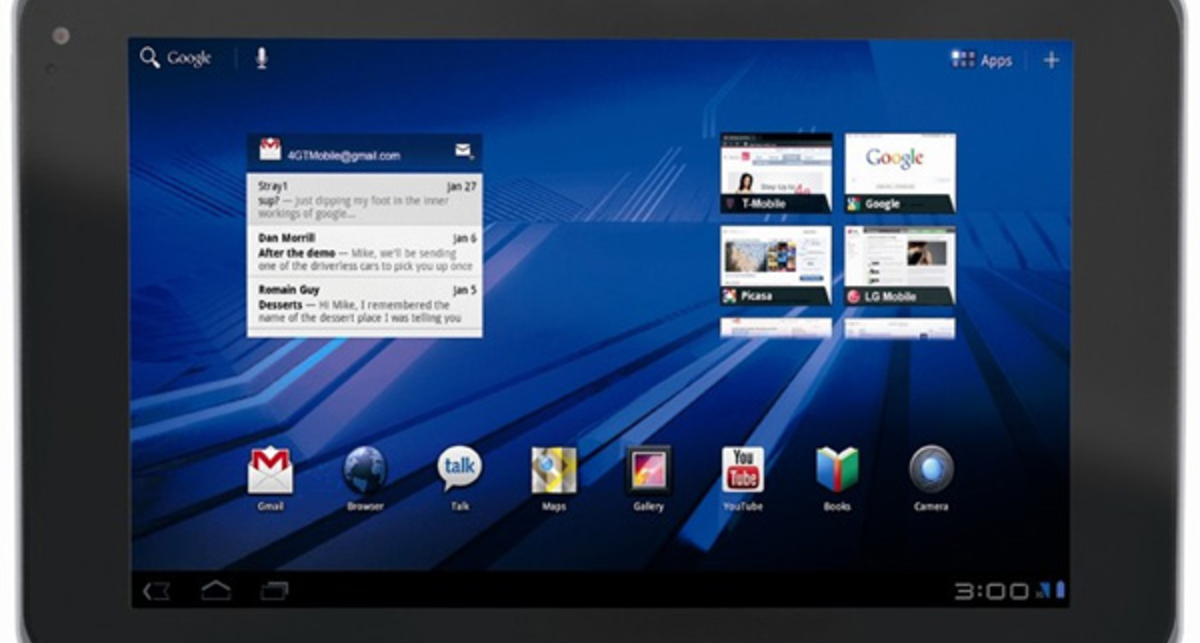The image size is (1200, 643).
Task: Compose new mail from Gmail widget
Action: click(463, 151)
